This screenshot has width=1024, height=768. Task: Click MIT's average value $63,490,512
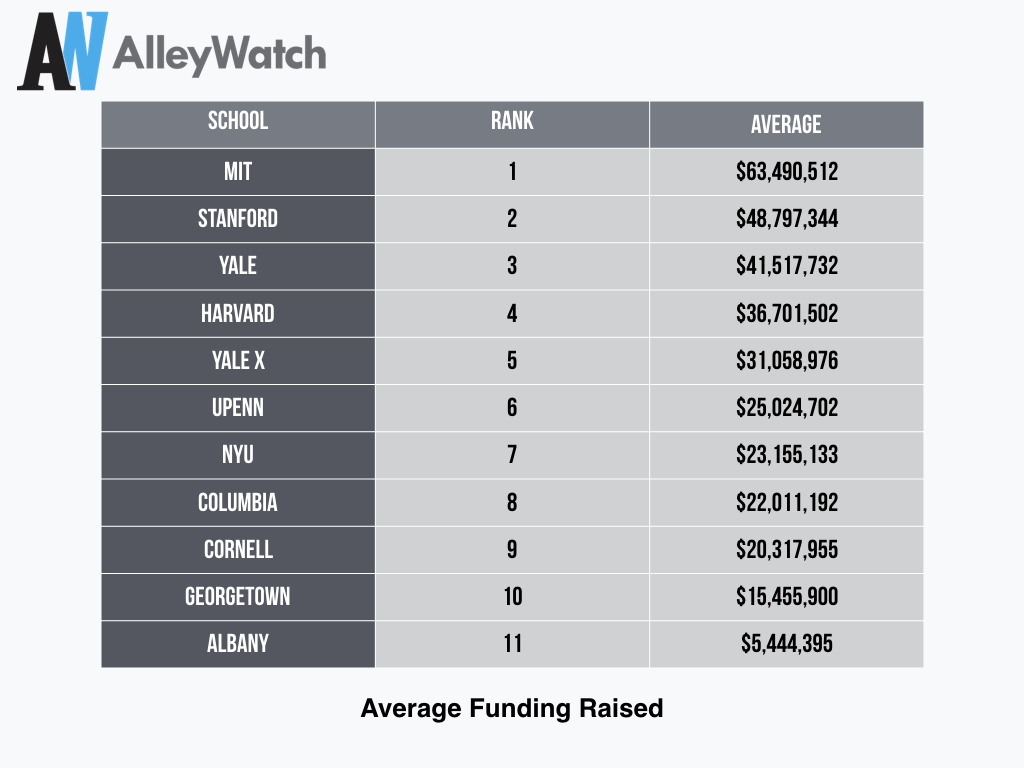tap(786, 172)
